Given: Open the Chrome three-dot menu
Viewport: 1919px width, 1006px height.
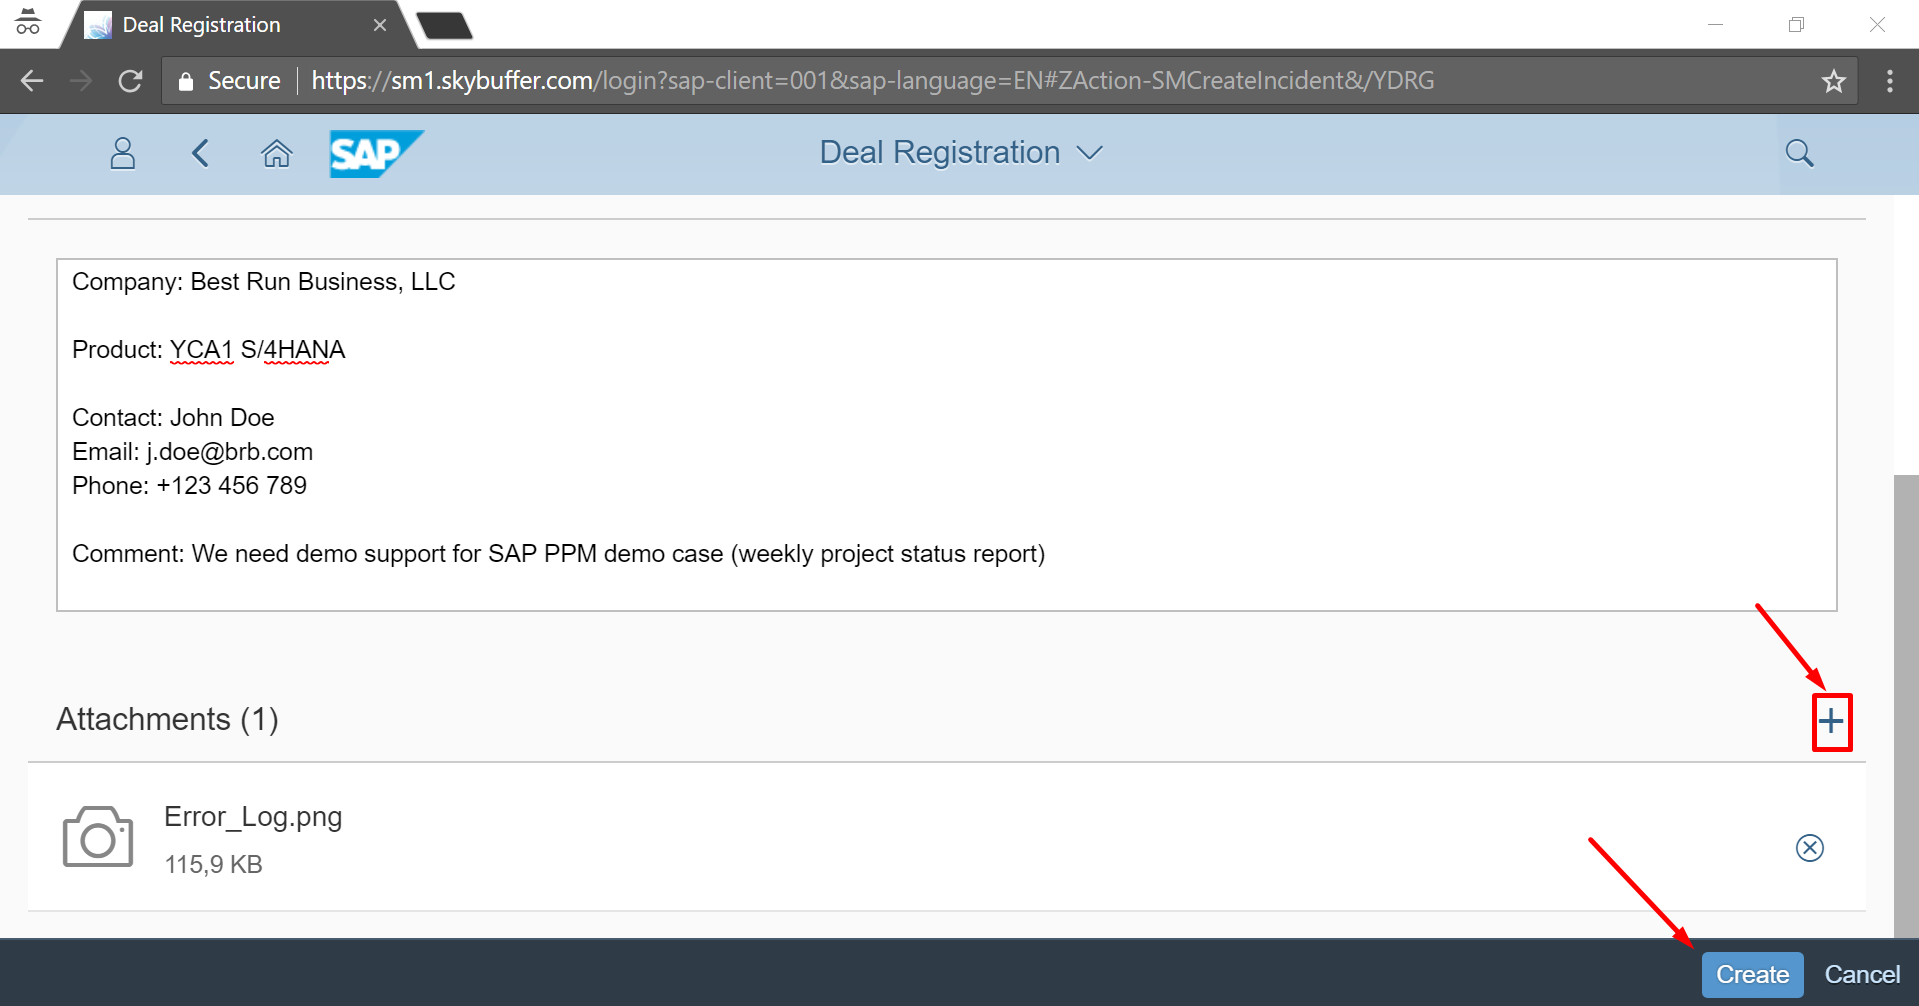Looking at the screenshot, I should coord(1889,81).
